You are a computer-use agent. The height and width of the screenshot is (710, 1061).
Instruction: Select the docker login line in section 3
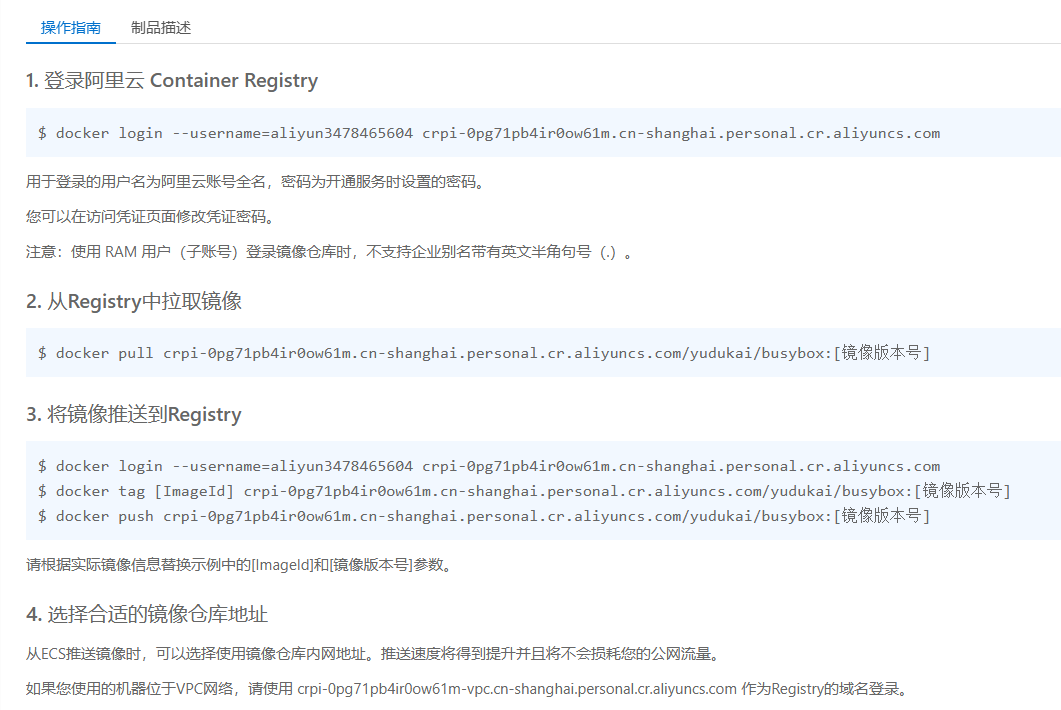point(489,466)
